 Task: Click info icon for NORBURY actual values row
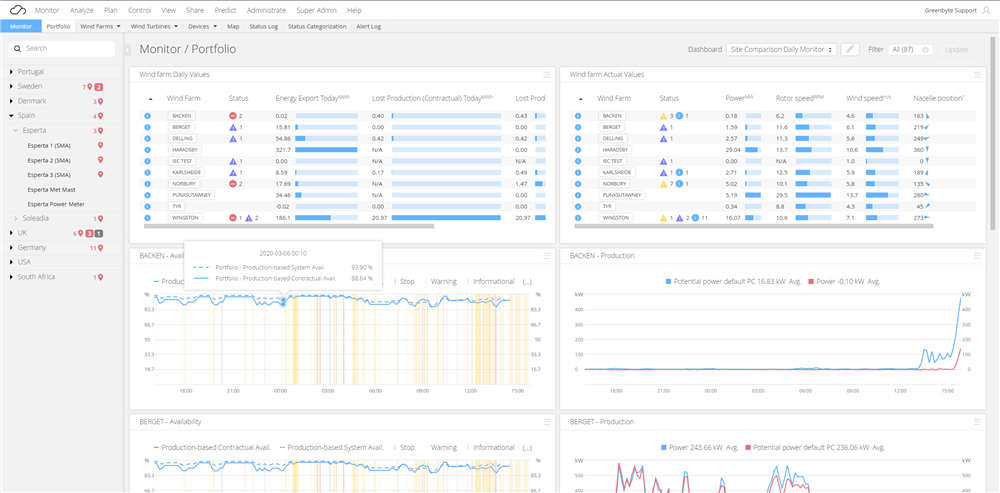coord(578,184)
